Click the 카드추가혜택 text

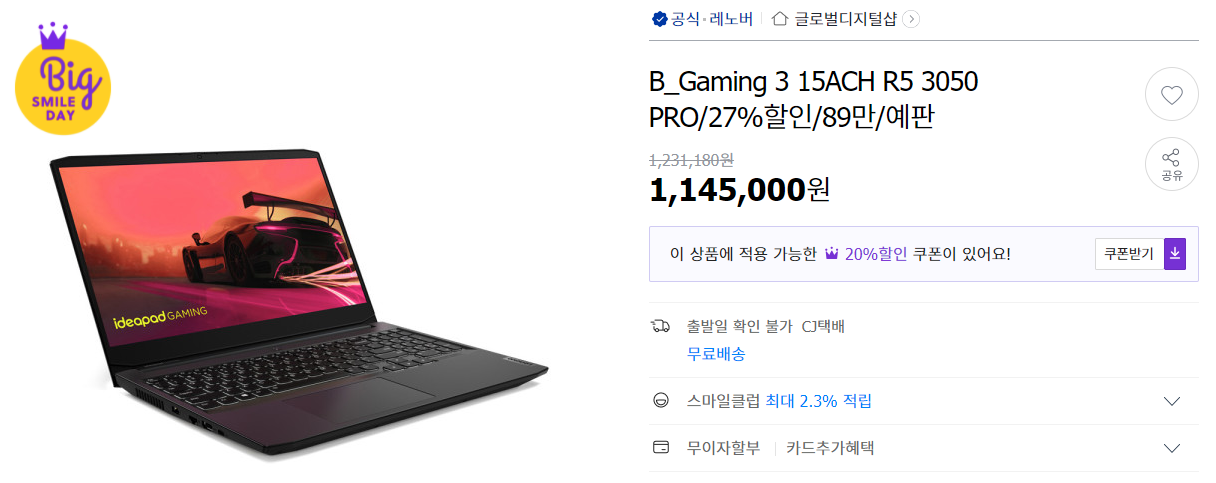click(x=830, y=448)
